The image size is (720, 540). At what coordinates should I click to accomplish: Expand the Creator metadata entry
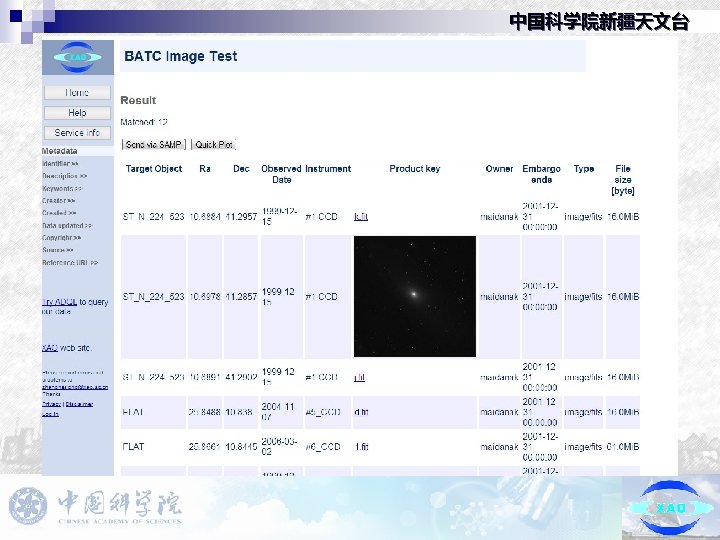point(58,201)
